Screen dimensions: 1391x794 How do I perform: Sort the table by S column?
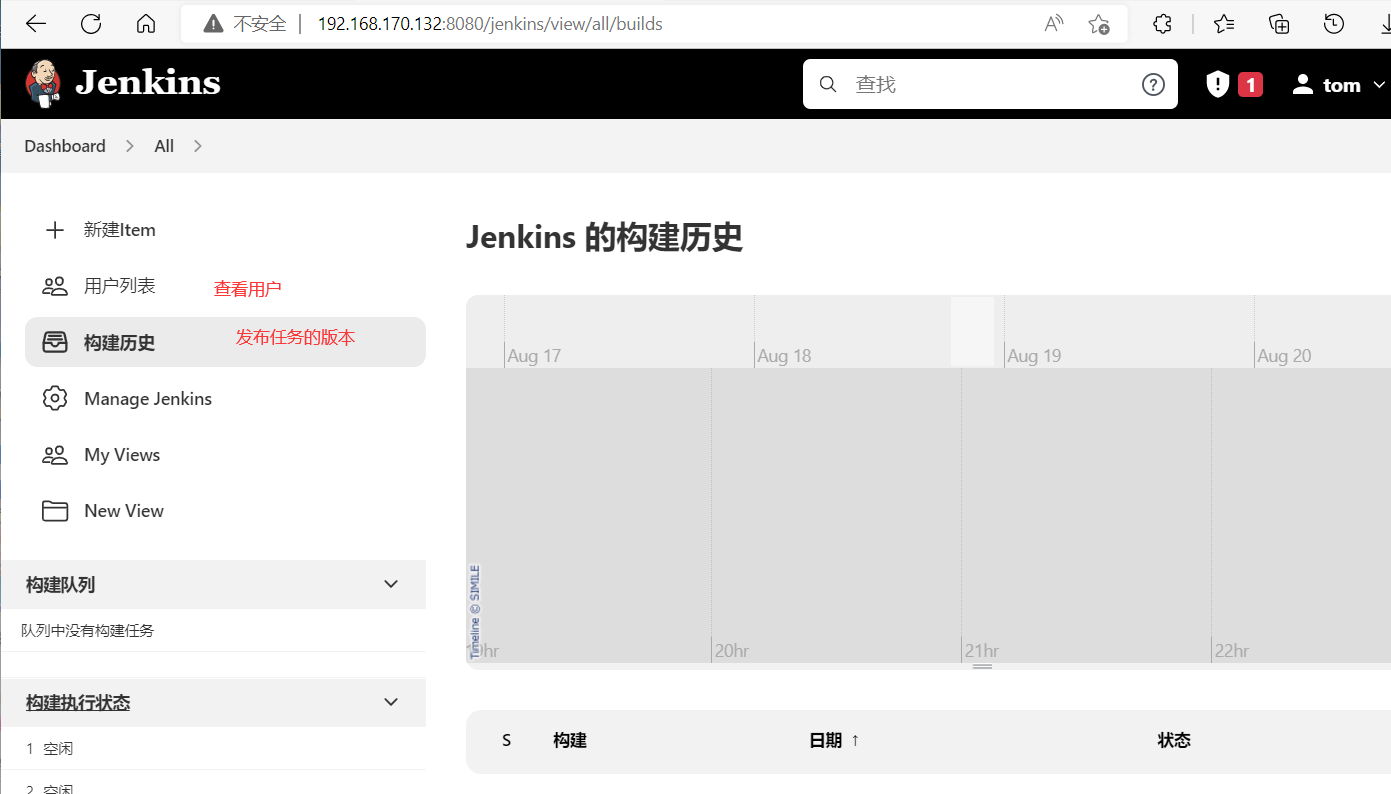point(507,741)
